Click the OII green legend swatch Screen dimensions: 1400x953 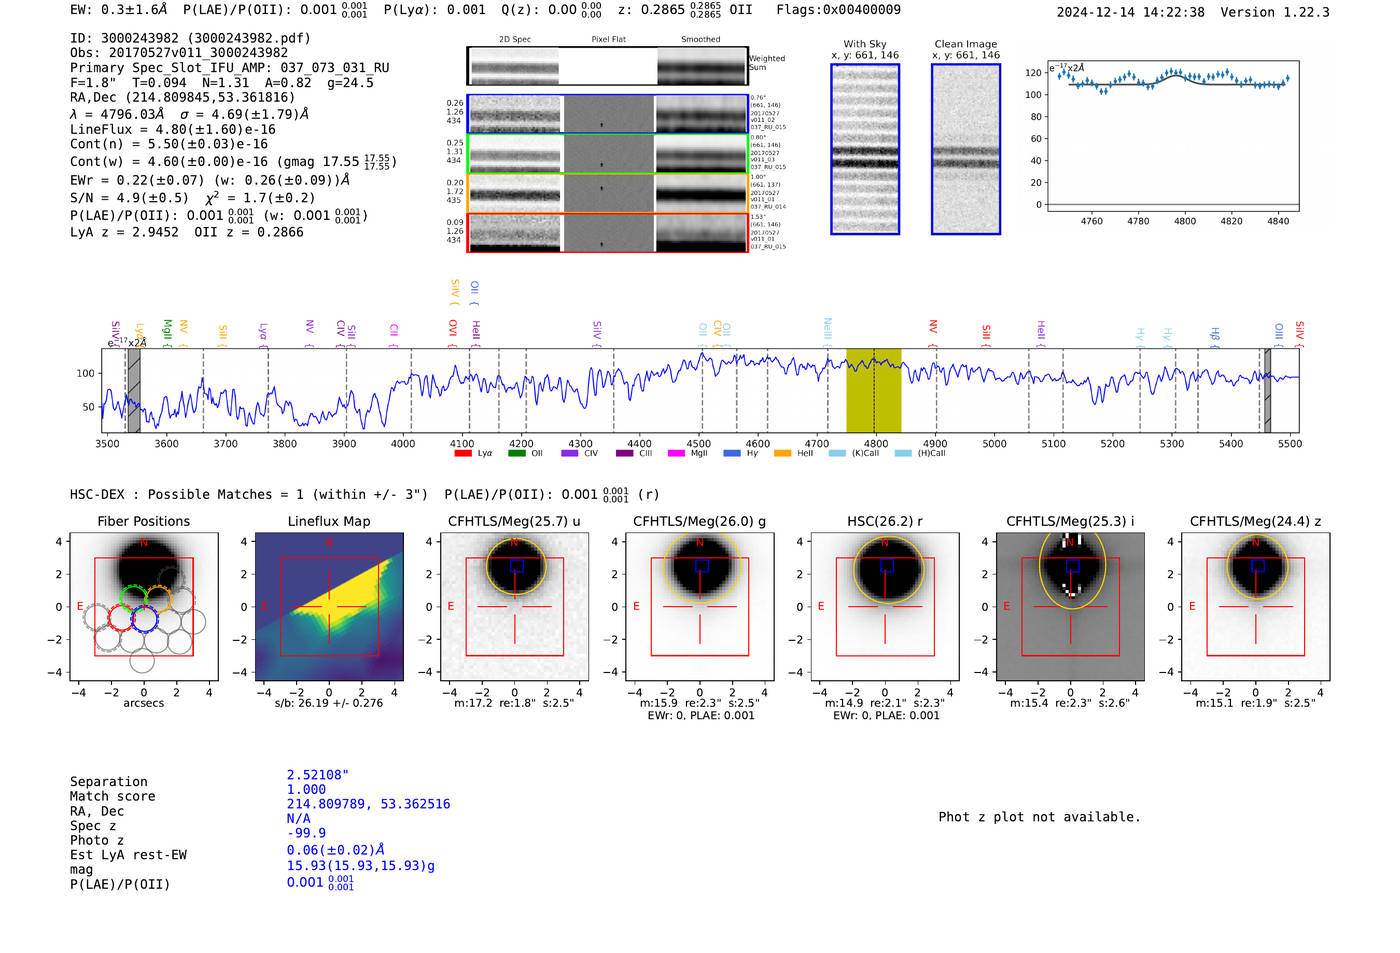tap(516, 453)
